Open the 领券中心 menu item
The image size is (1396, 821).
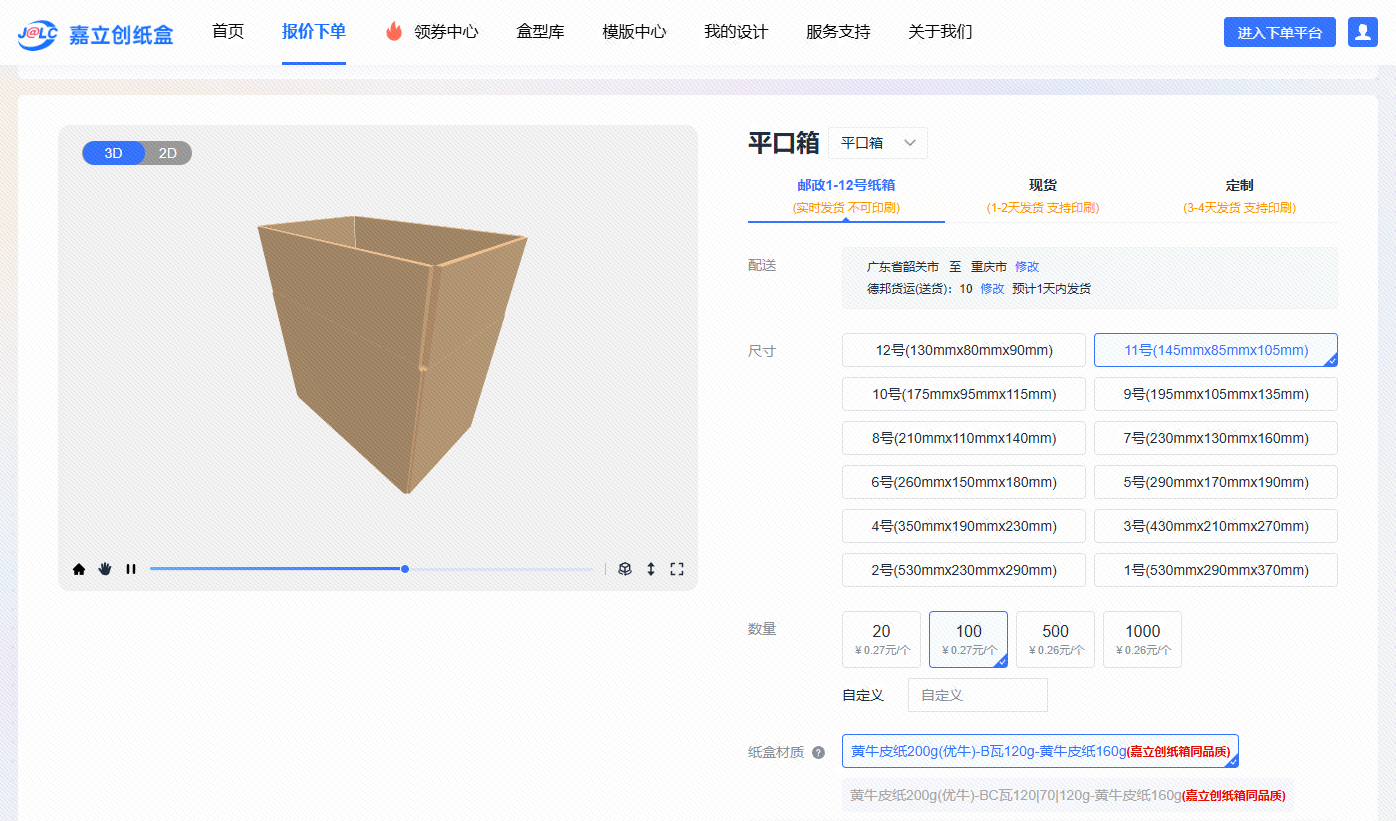pos(433,32)
